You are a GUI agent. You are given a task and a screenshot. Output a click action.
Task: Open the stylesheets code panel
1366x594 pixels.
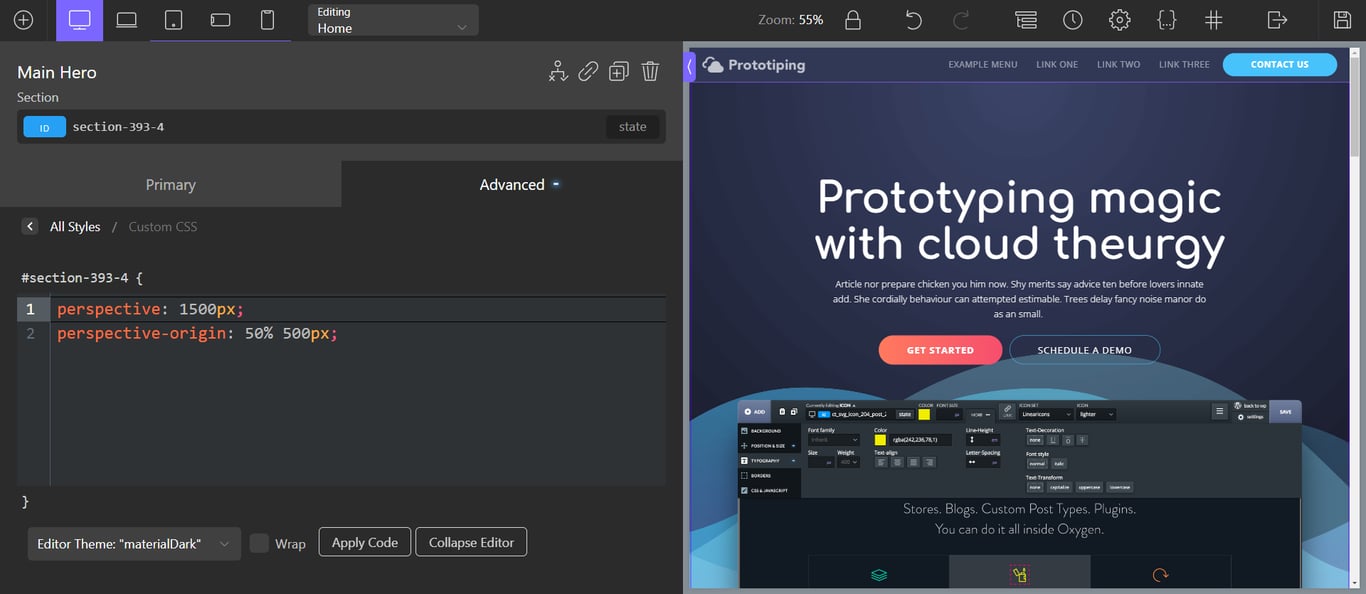[x=1166, y=19]
